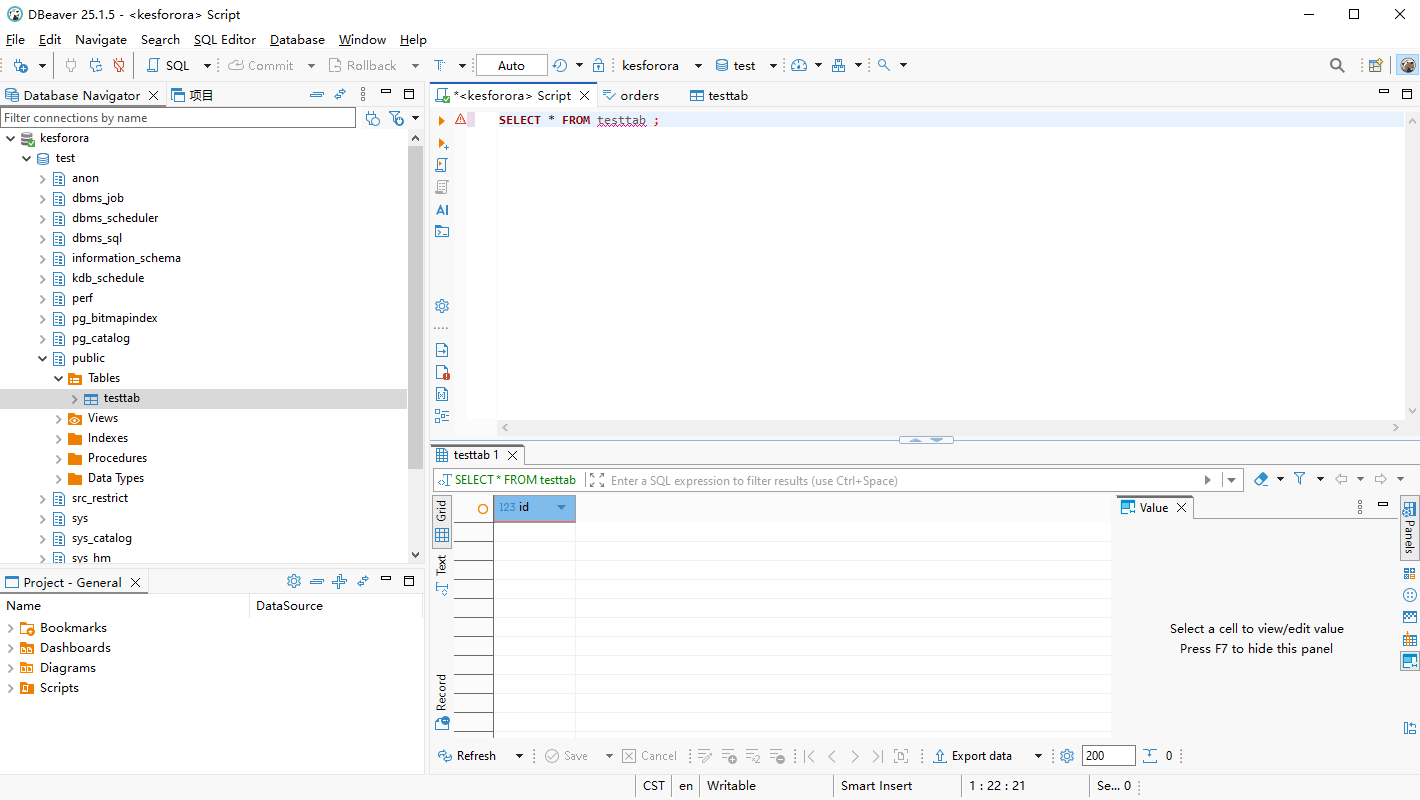Open the Database menu
1420x800 pixels.
click(x=297, y=40)
